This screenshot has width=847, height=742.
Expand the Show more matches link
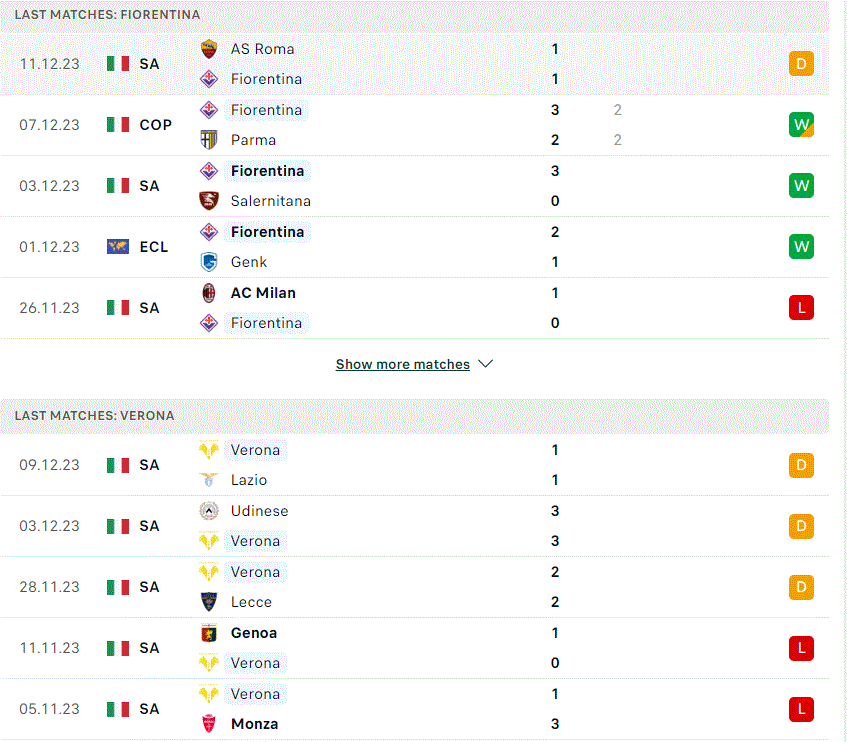[402, 364]
